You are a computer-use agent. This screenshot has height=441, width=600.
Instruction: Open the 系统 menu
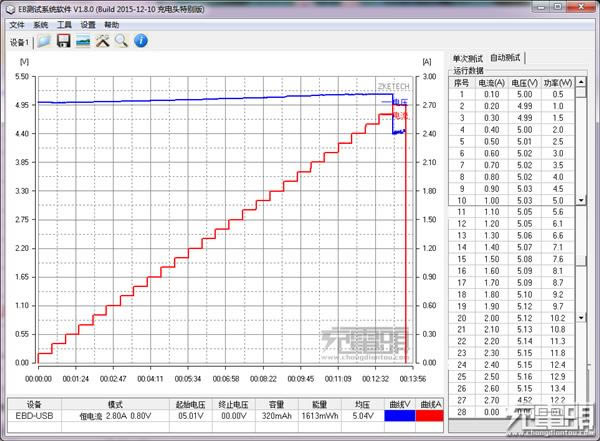tap(40, 24)
